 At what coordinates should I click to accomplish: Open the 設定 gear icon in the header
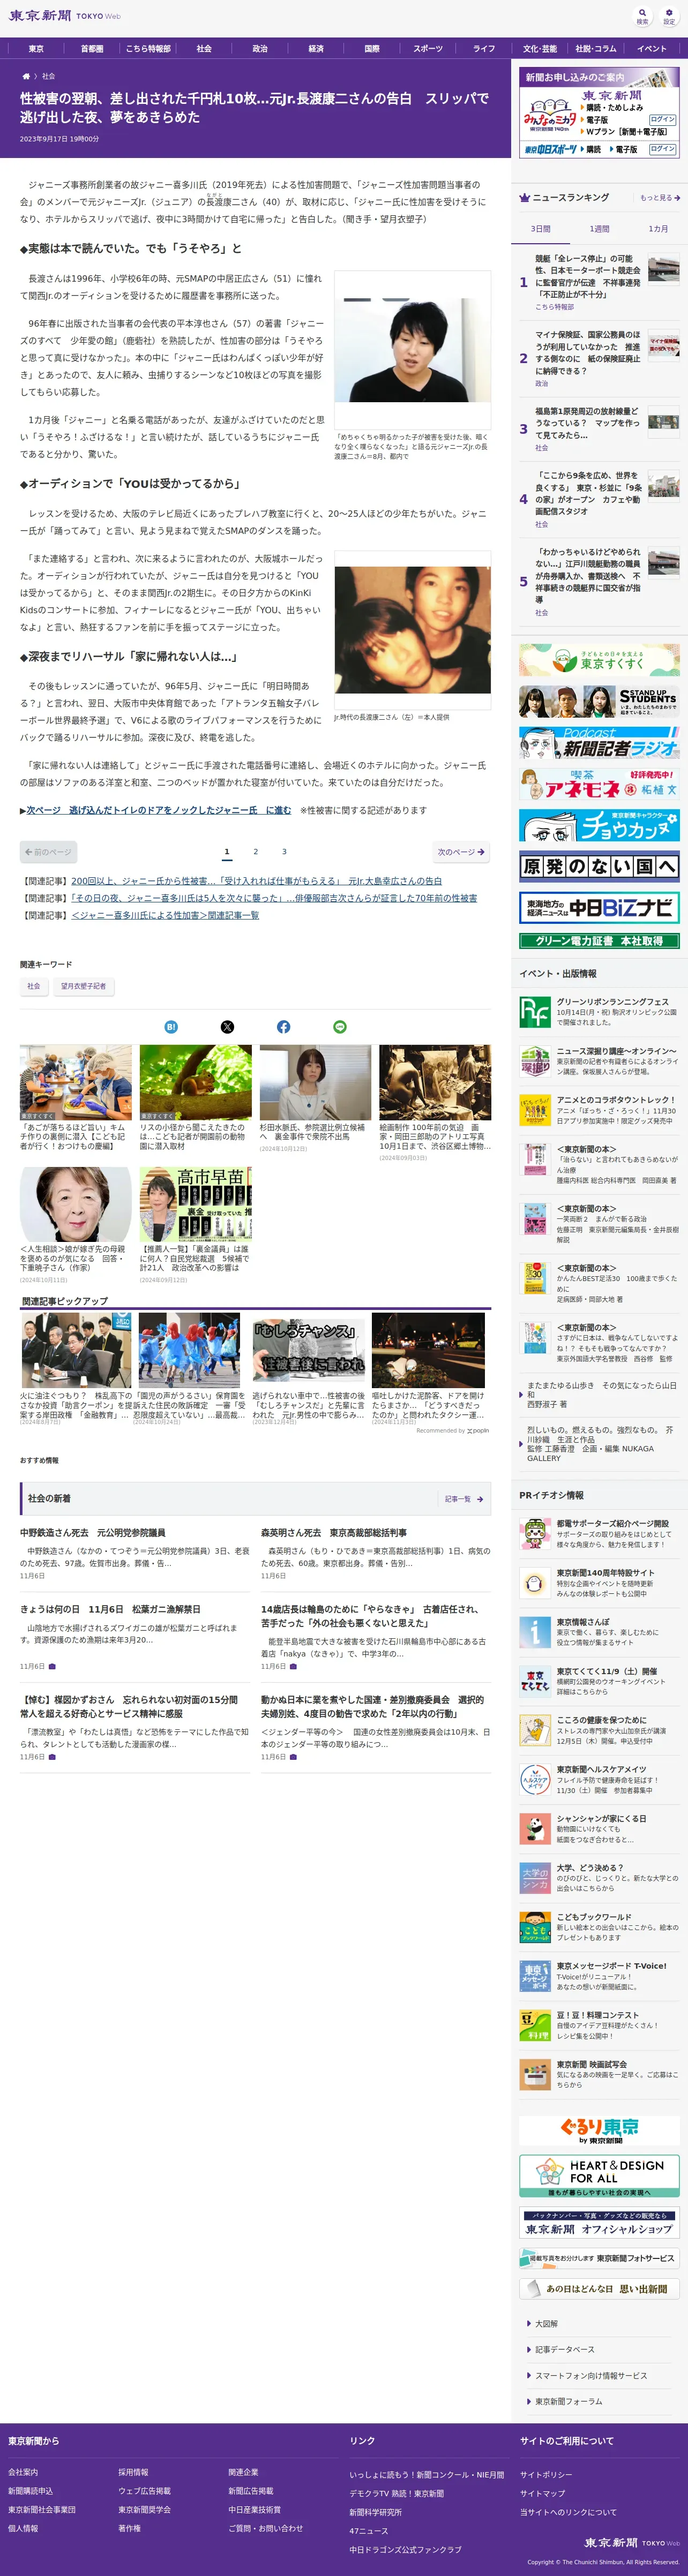(x=669, y=16)
